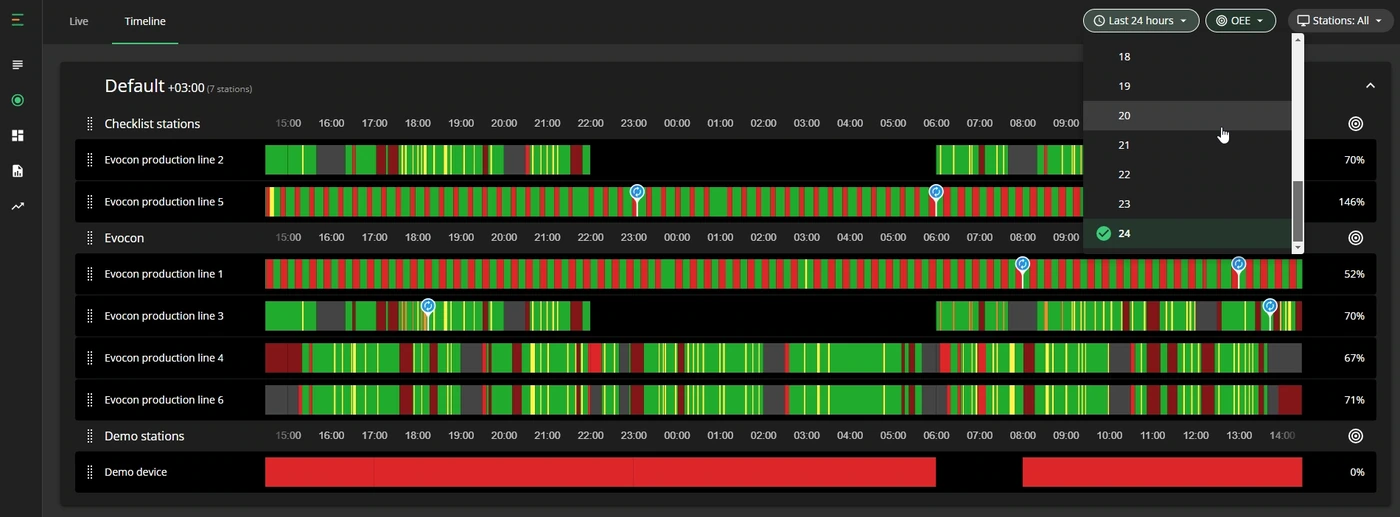The image size is (1400, 517).
Task: Click the 71% OEE value
Action: point(1355,400)
